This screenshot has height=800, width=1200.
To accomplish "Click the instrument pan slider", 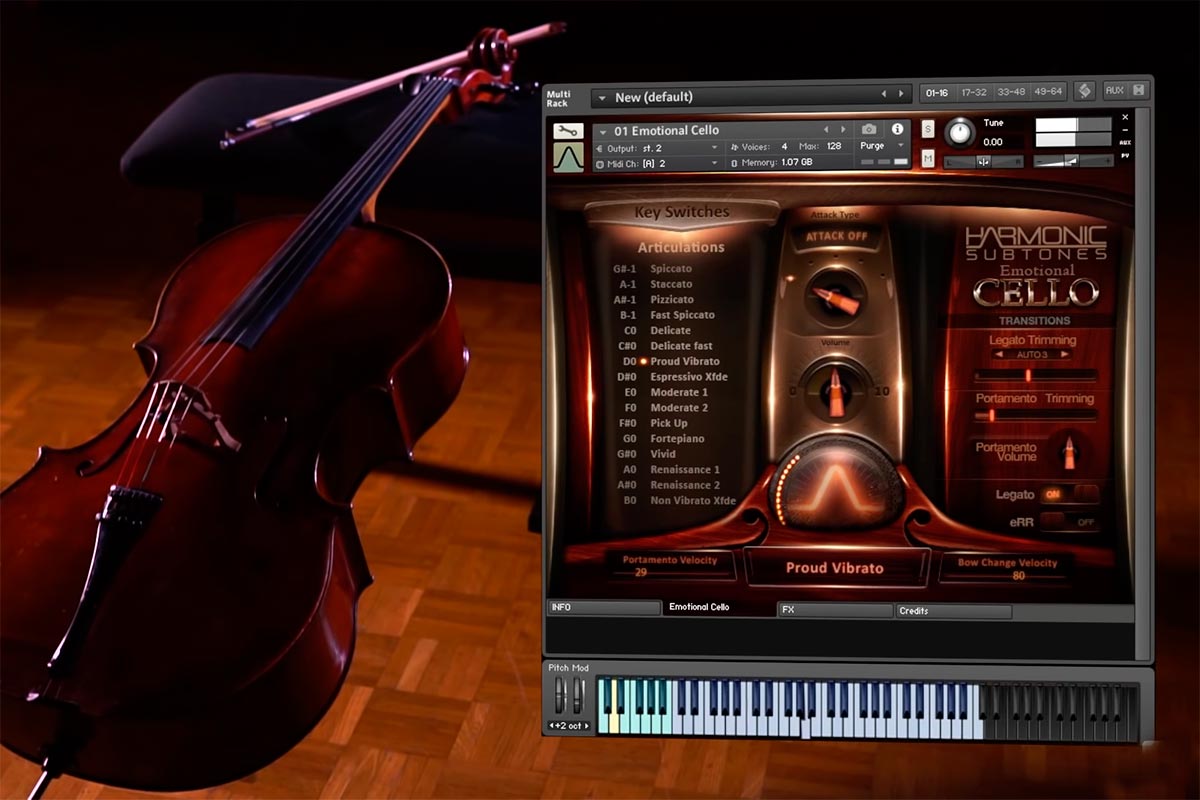I will coord(985,162).
